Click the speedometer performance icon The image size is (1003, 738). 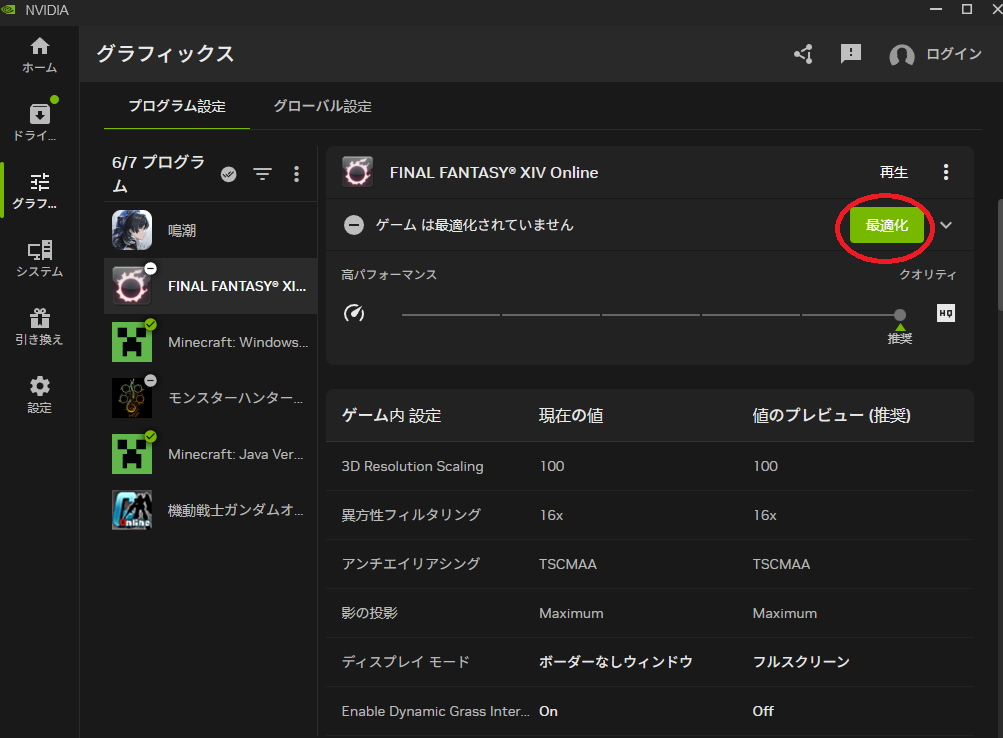(x=354, y=314)
